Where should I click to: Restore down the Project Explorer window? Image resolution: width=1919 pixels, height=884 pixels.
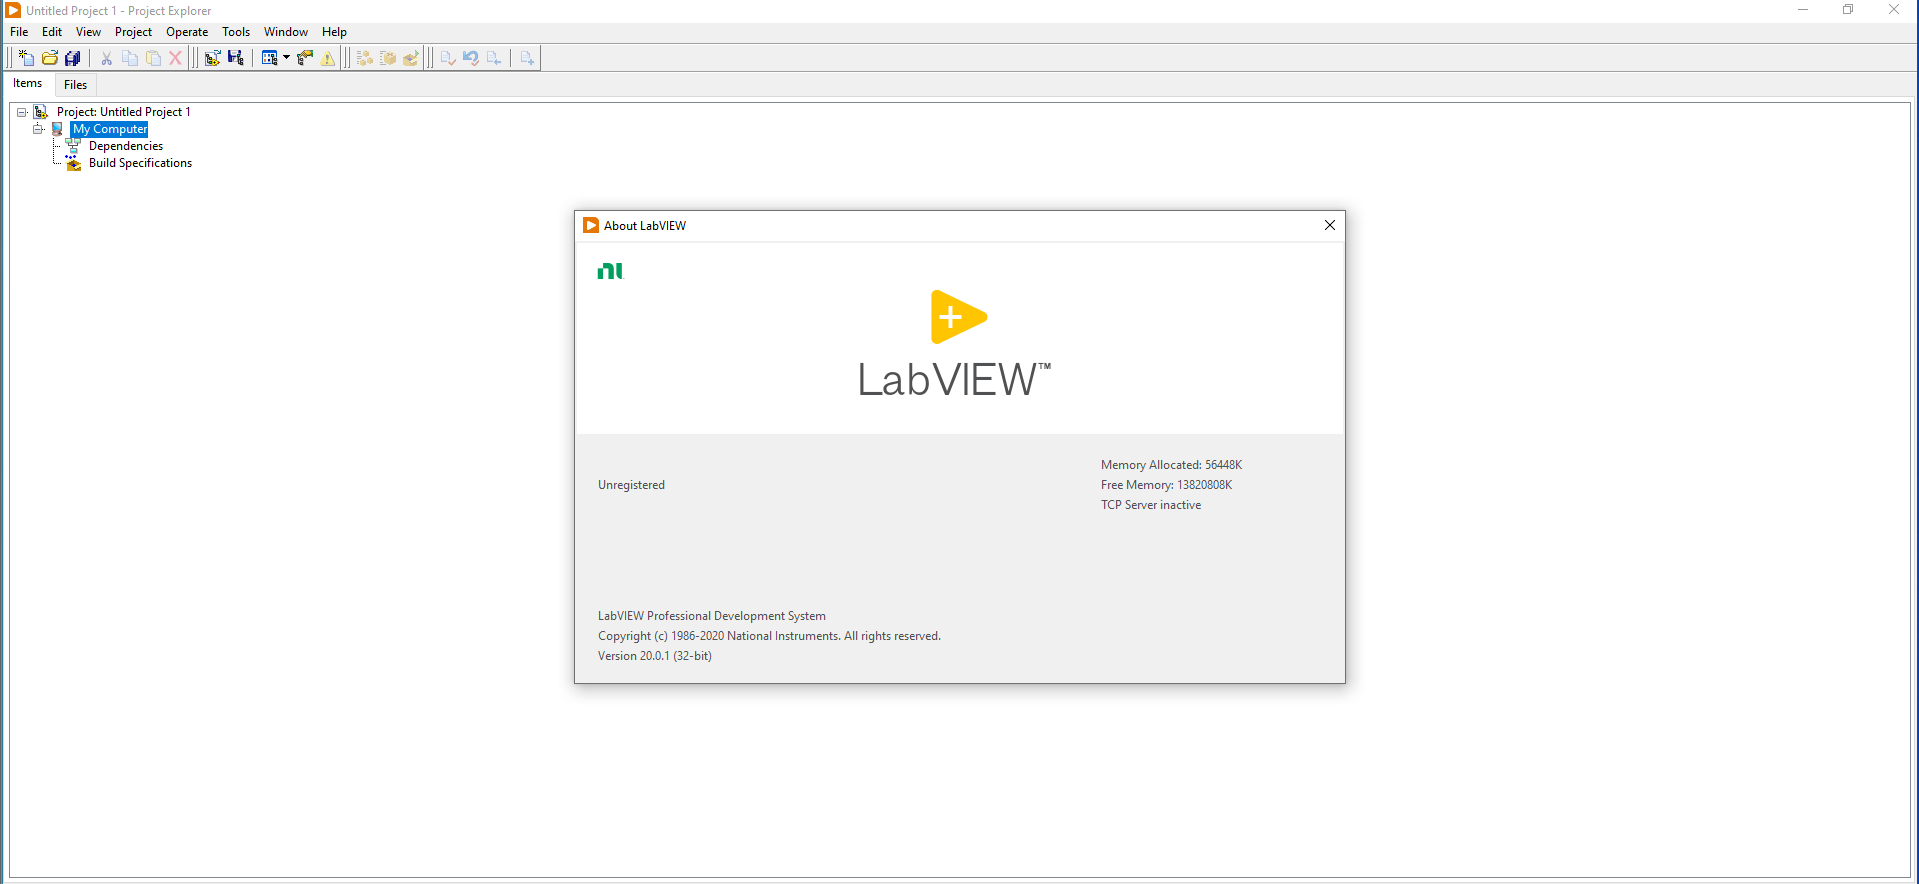coord(1848,10)
